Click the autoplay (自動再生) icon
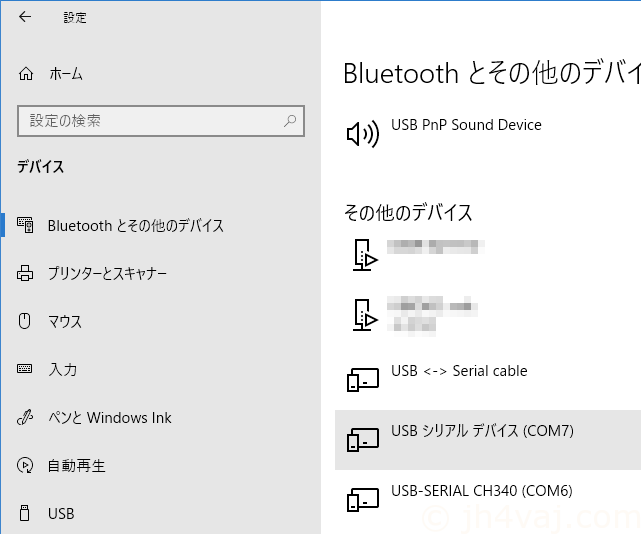Image resolution: width=641 pixels, height=534 pixels. point(25,465)
